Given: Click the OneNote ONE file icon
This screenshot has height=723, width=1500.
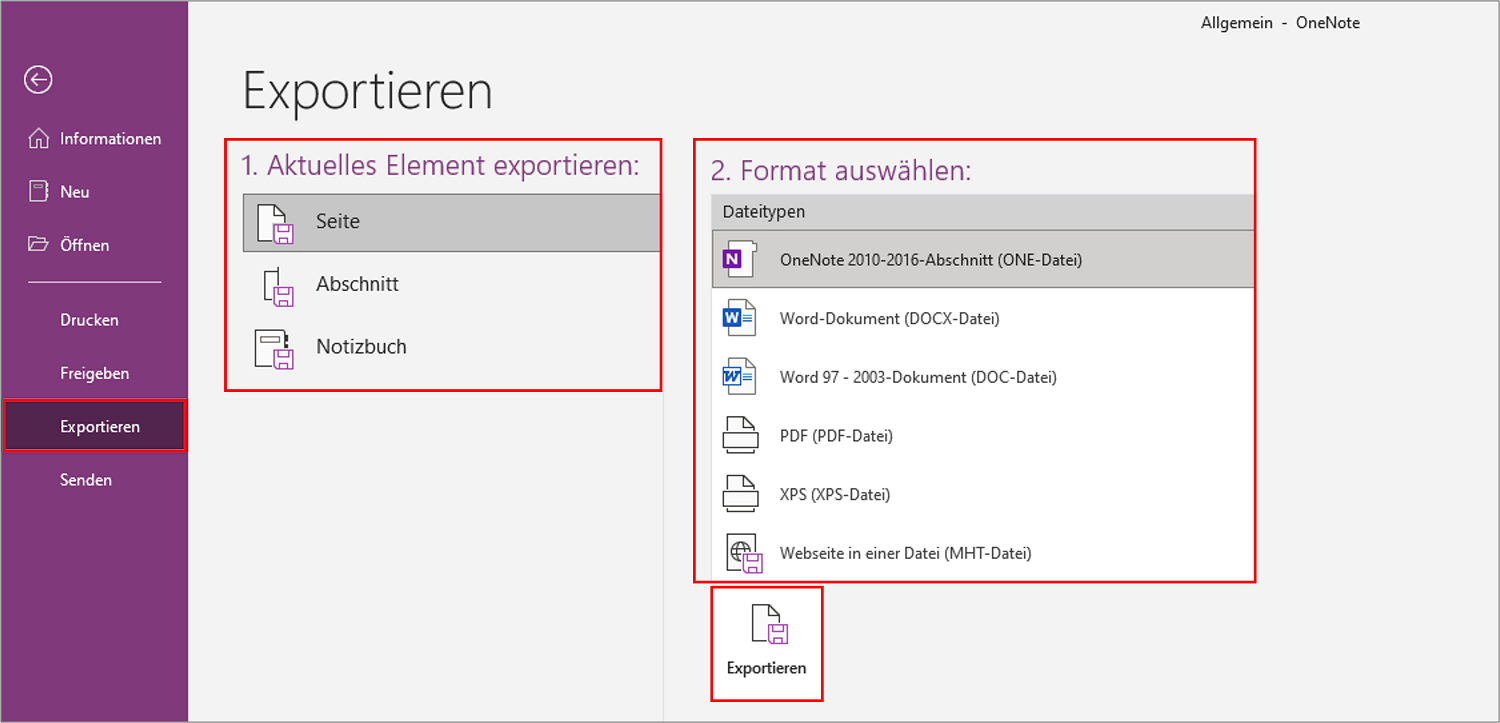Looking at the screenshot, I should [740, 259].
